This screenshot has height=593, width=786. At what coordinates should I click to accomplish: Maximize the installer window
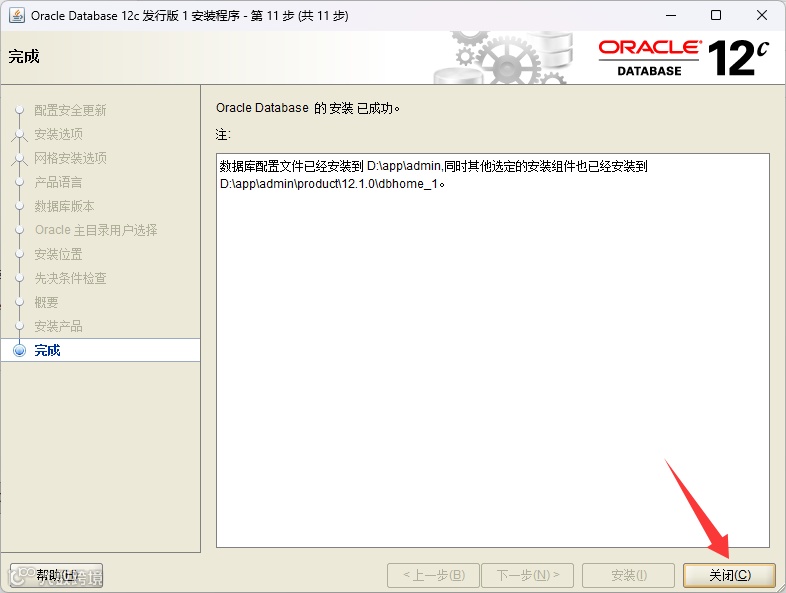716,16
